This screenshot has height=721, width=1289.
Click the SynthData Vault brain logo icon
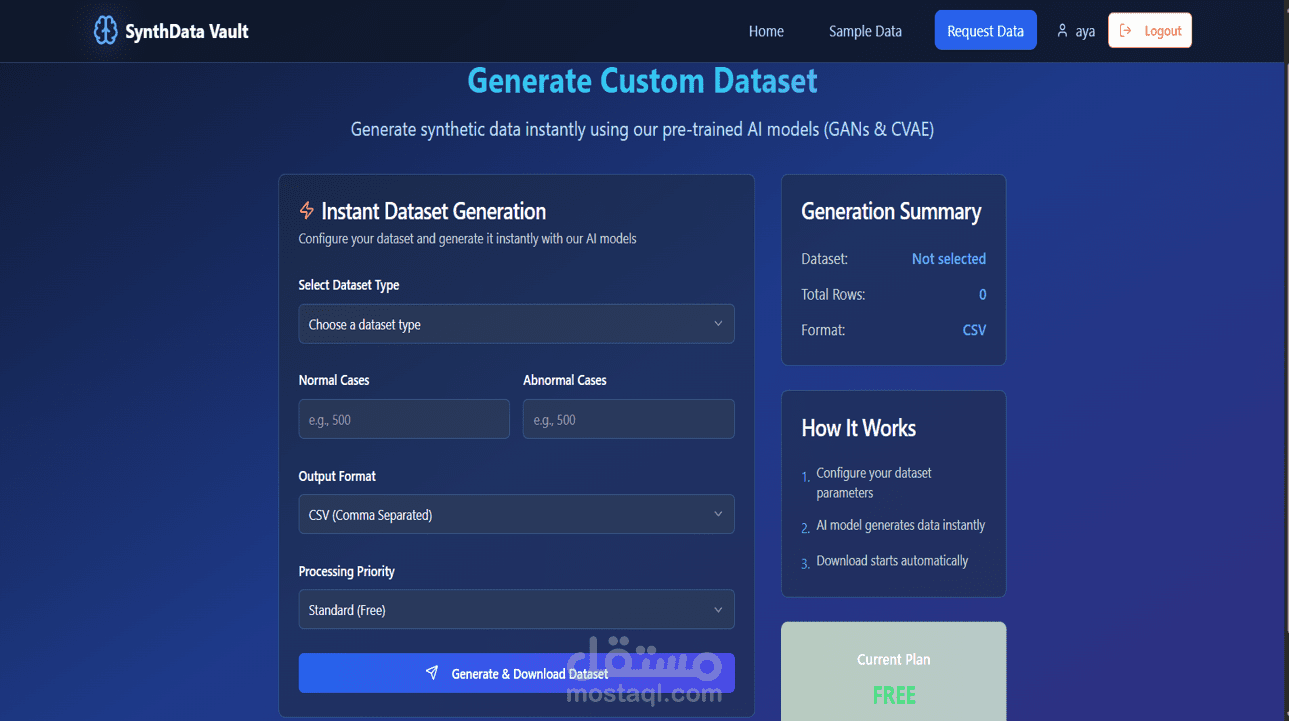[x=105, y=31]
